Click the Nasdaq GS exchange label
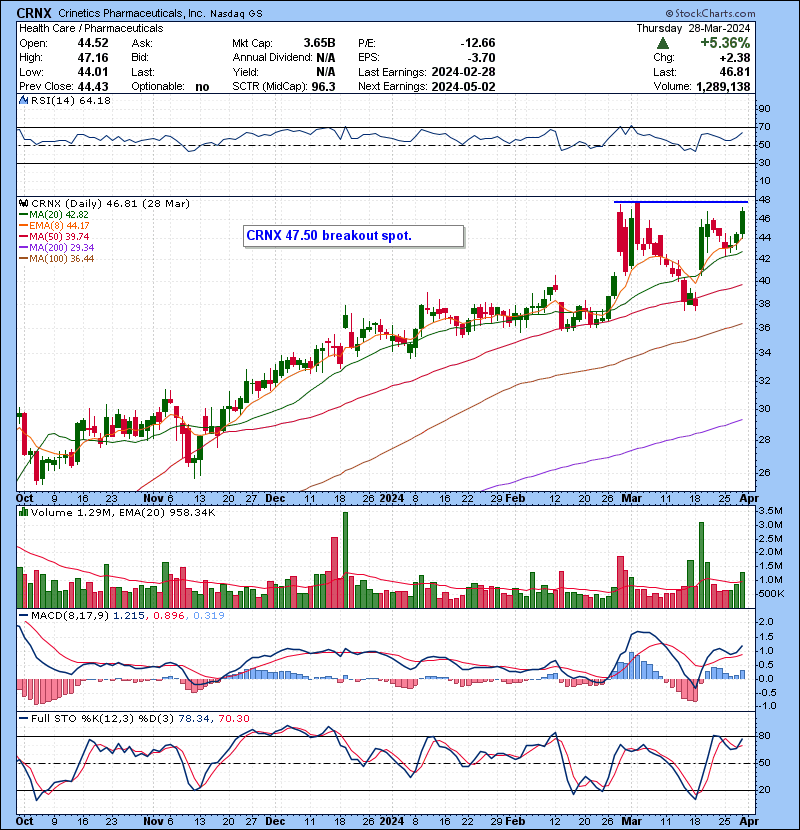Image resolution: width=800 pixels, height=830 pixels. 236,14
